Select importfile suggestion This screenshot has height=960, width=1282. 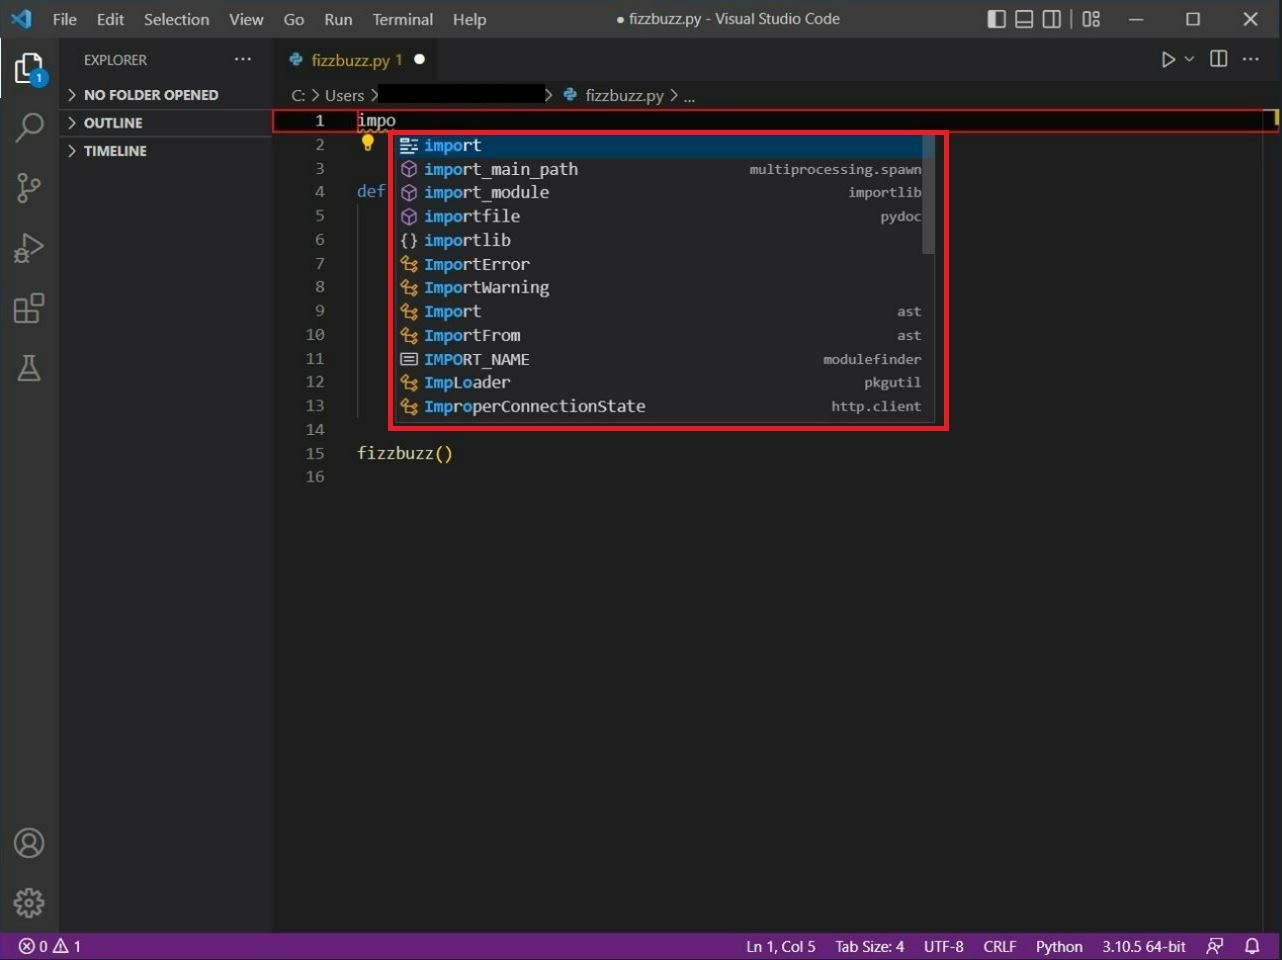658,217
